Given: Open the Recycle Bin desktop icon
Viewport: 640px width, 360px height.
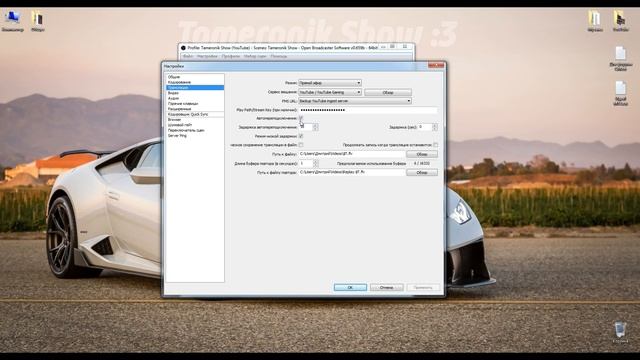Looking at the screenshot, I should click(x=620, y=331).
